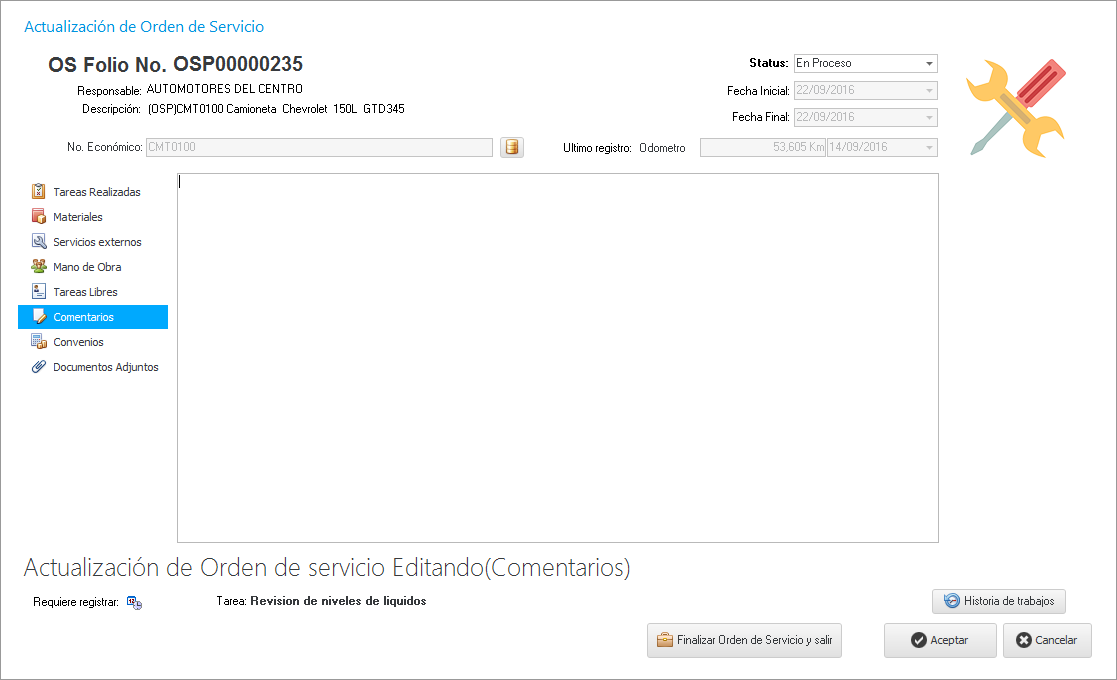Open the Ultimo registro date dropdown
This screenshot has height=680, width=1117.
coord(929,148)
